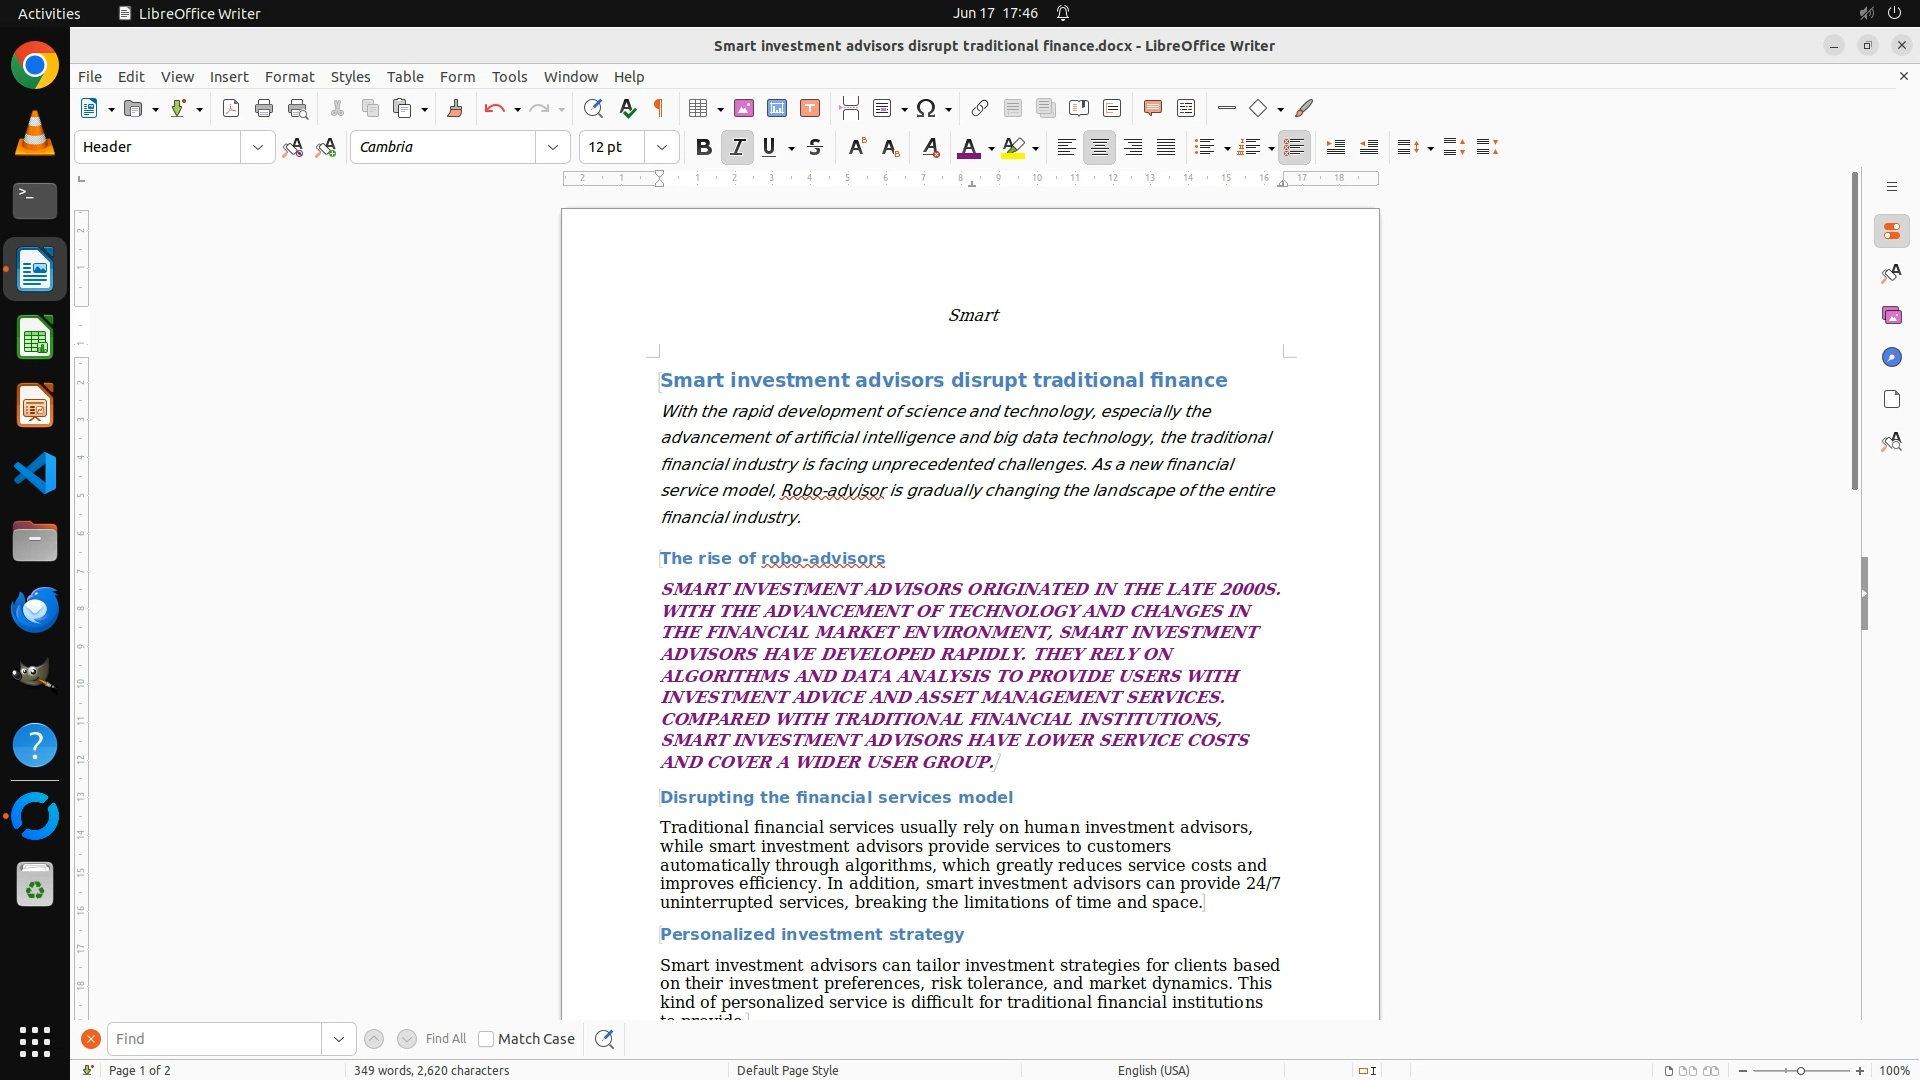The height and width of the screenshot is (1080, 1920).
Task: Click the Insert Table icon
Action: (699, 108)
